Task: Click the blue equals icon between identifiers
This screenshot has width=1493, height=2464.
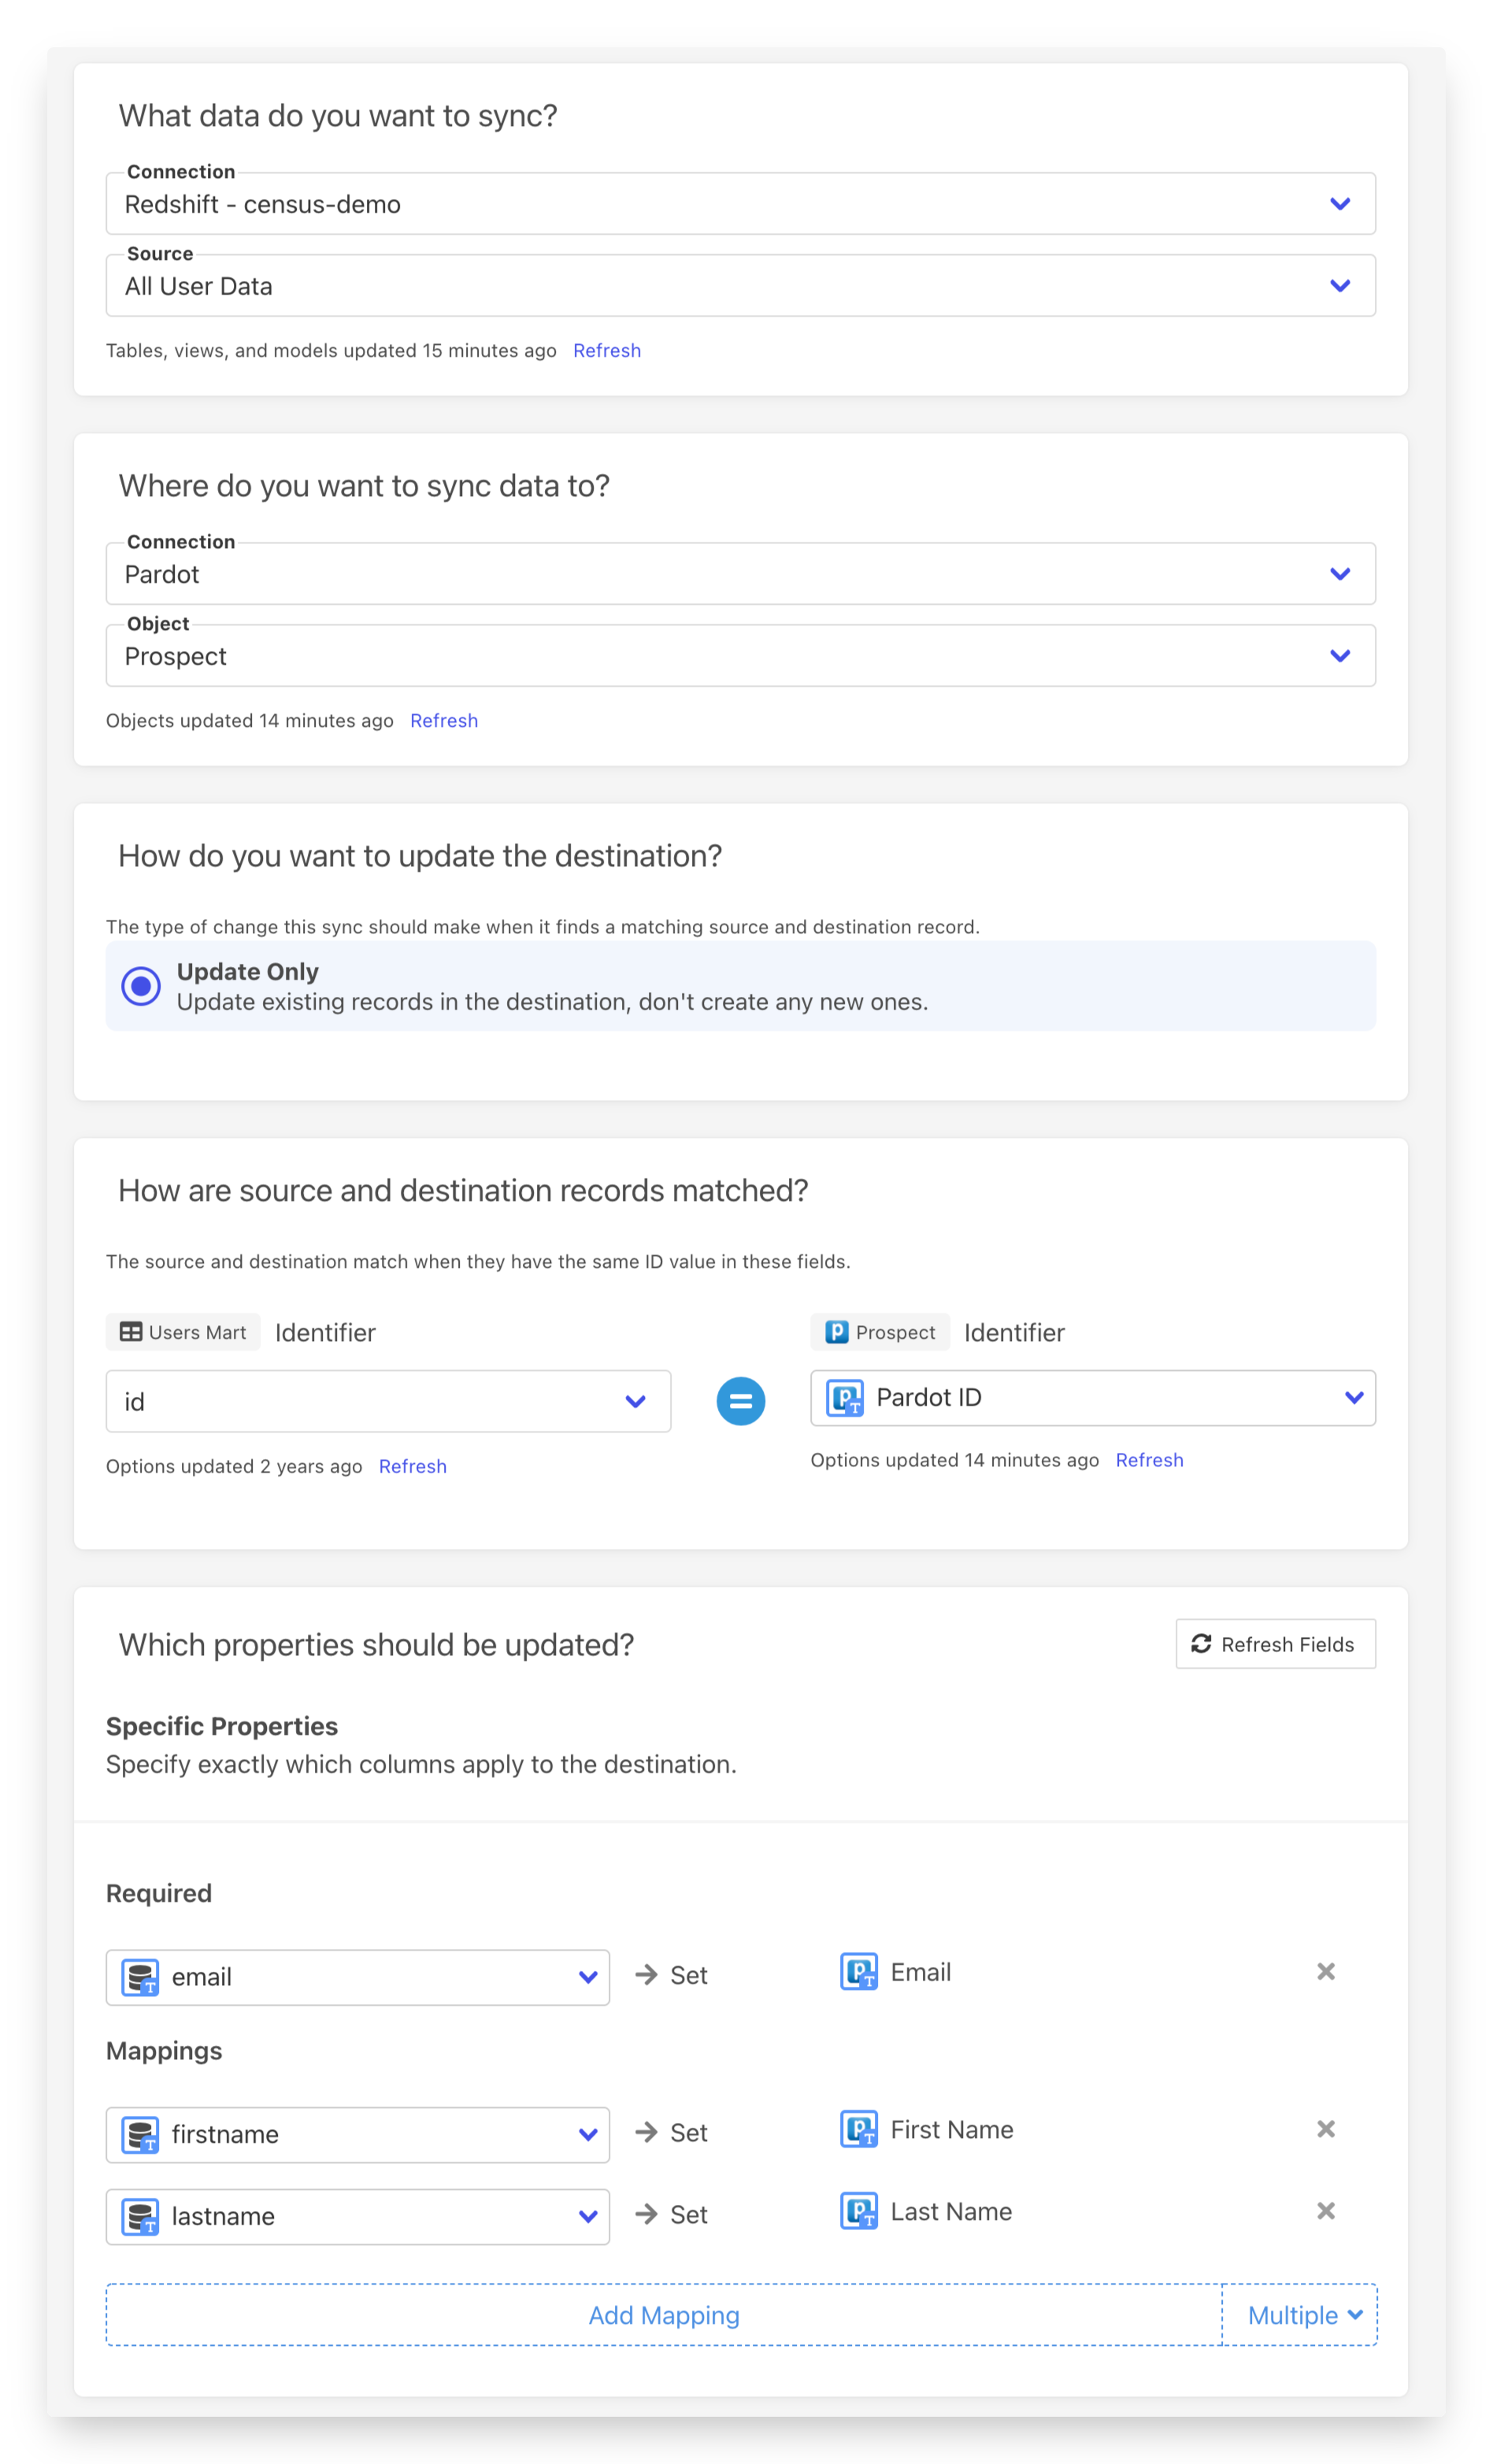Action: (740, 1401)
